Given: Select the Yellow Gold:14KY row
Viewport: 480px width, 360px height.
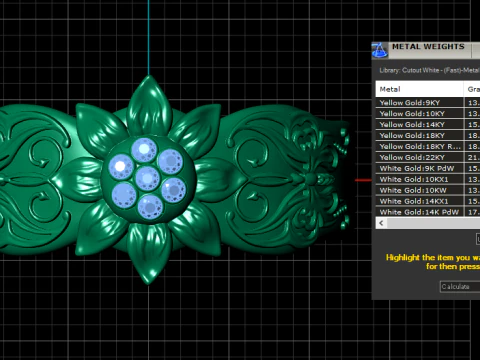Looking at the screenshot, I should pyautogui.click(x=428, y=125).
